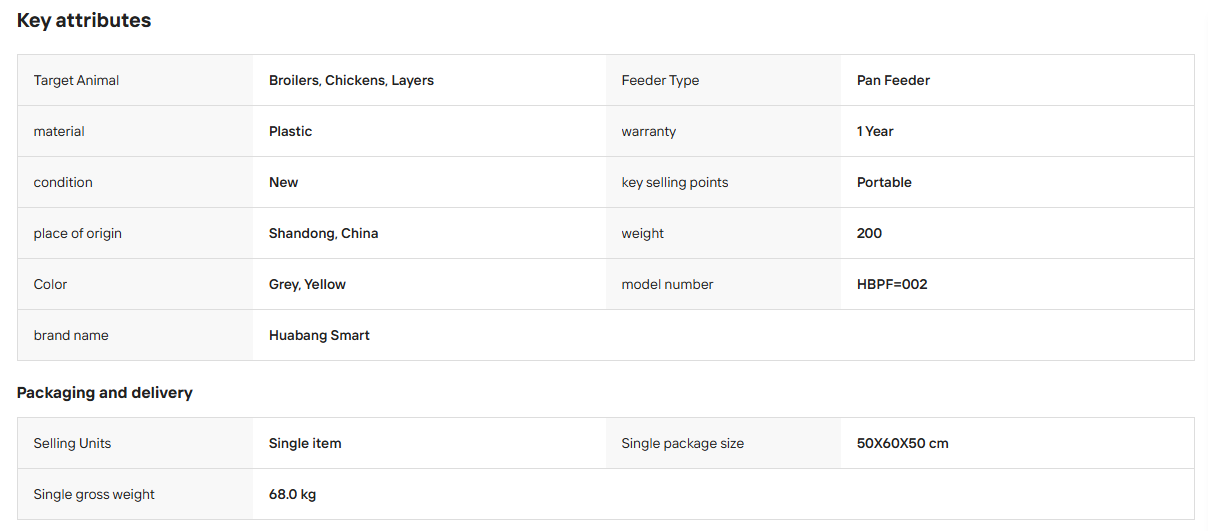The height and width of the screenshot is (531, 1208).
Task: Select model number 'HBPF=002'
Action: [892, 284]
